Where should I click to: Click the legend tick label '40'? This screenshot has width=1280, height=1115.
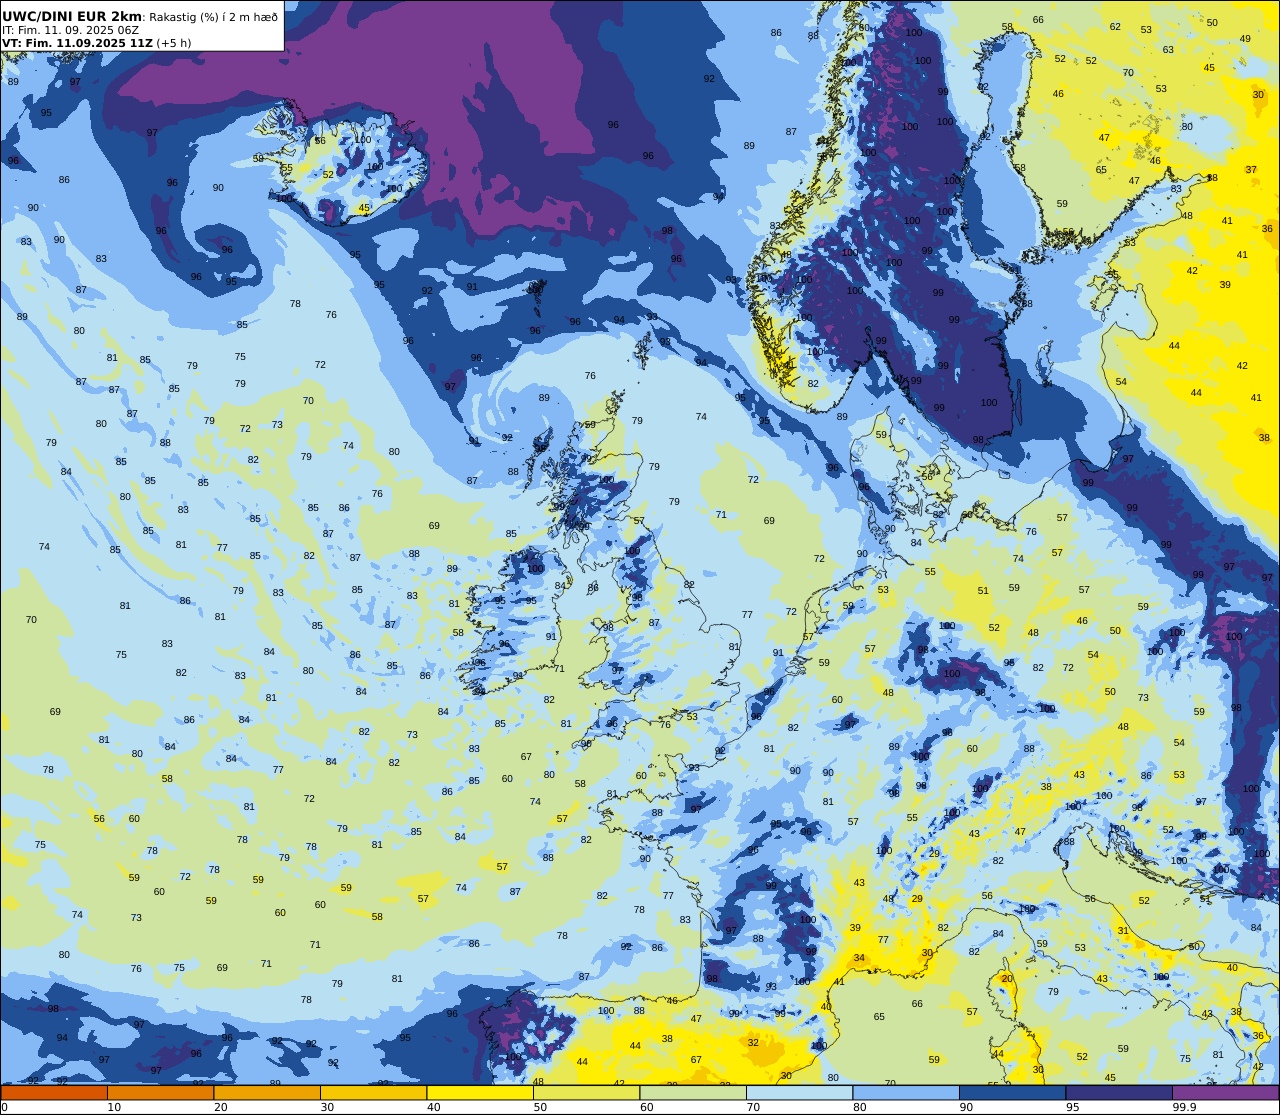pos(434,1107)
